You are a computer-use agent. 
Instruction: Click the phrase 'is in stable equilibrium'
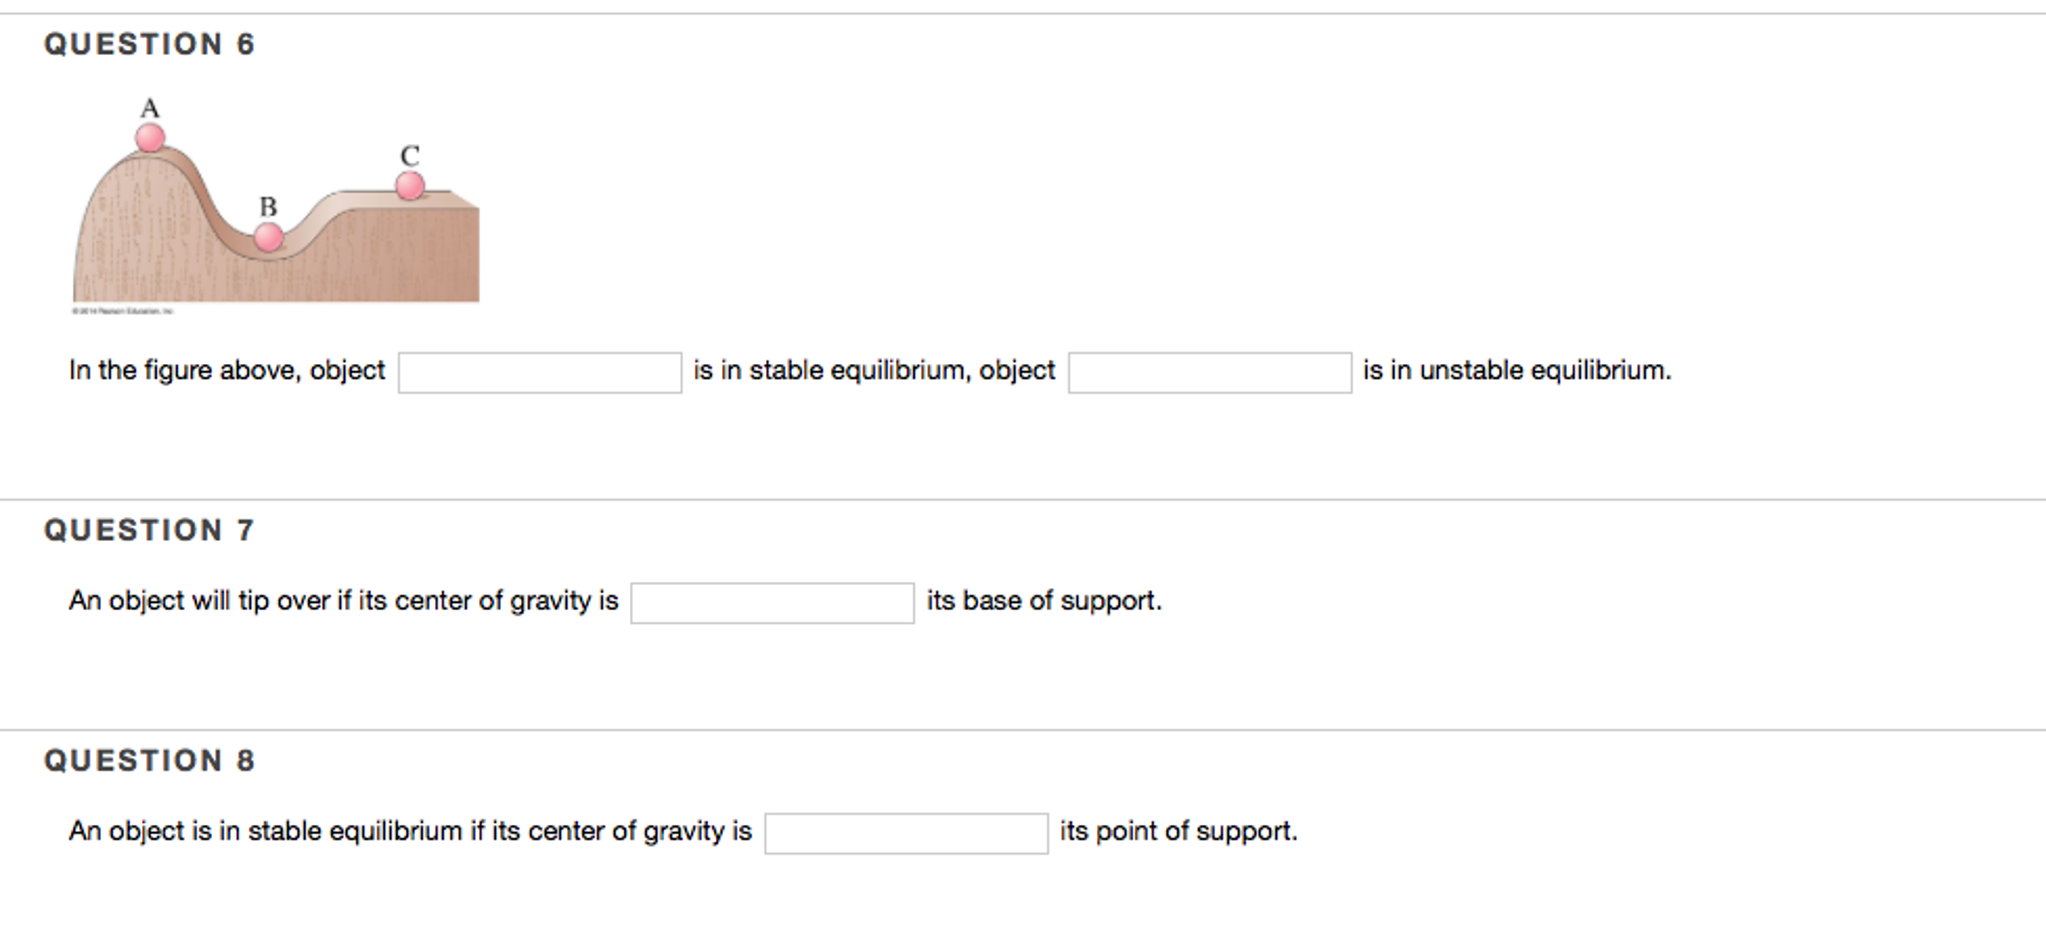point(826,370)
